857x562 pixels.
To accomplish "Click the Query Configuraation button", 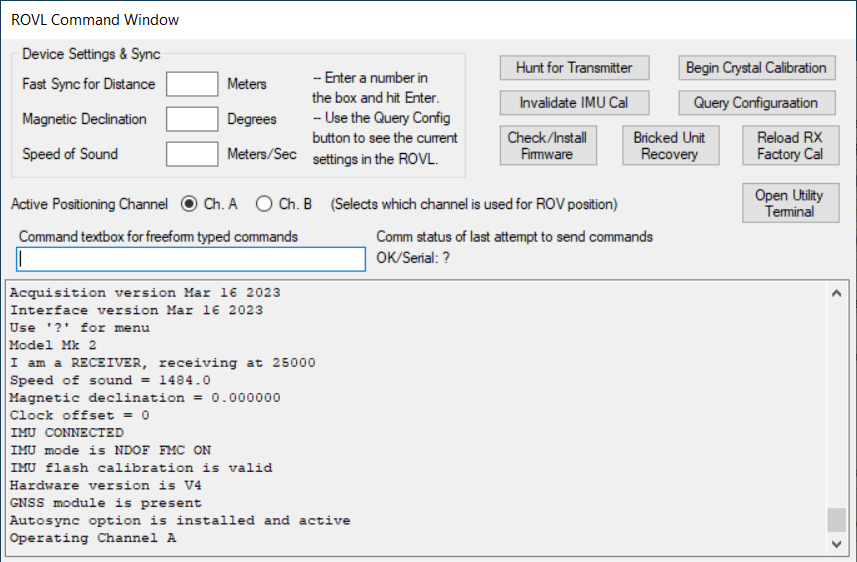I will tap(756, 103).
